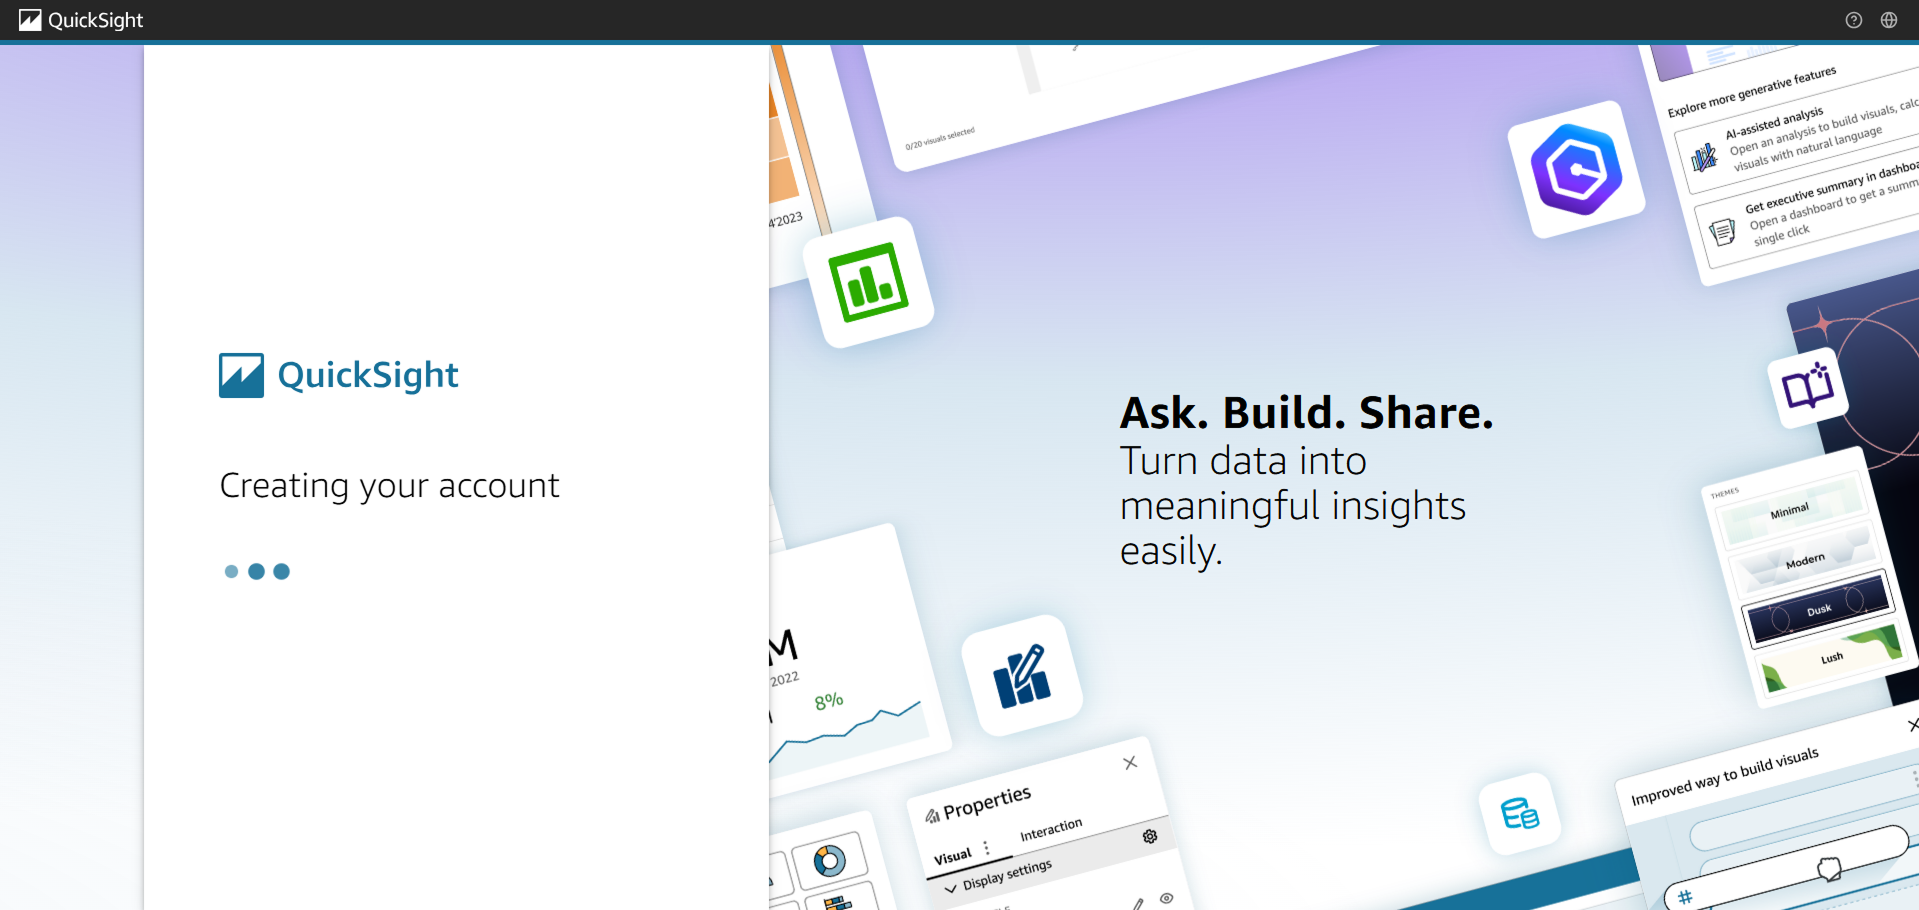Collapse the Display settings chevron
This screenshot has width=1919, height=910.
point(950,888)
